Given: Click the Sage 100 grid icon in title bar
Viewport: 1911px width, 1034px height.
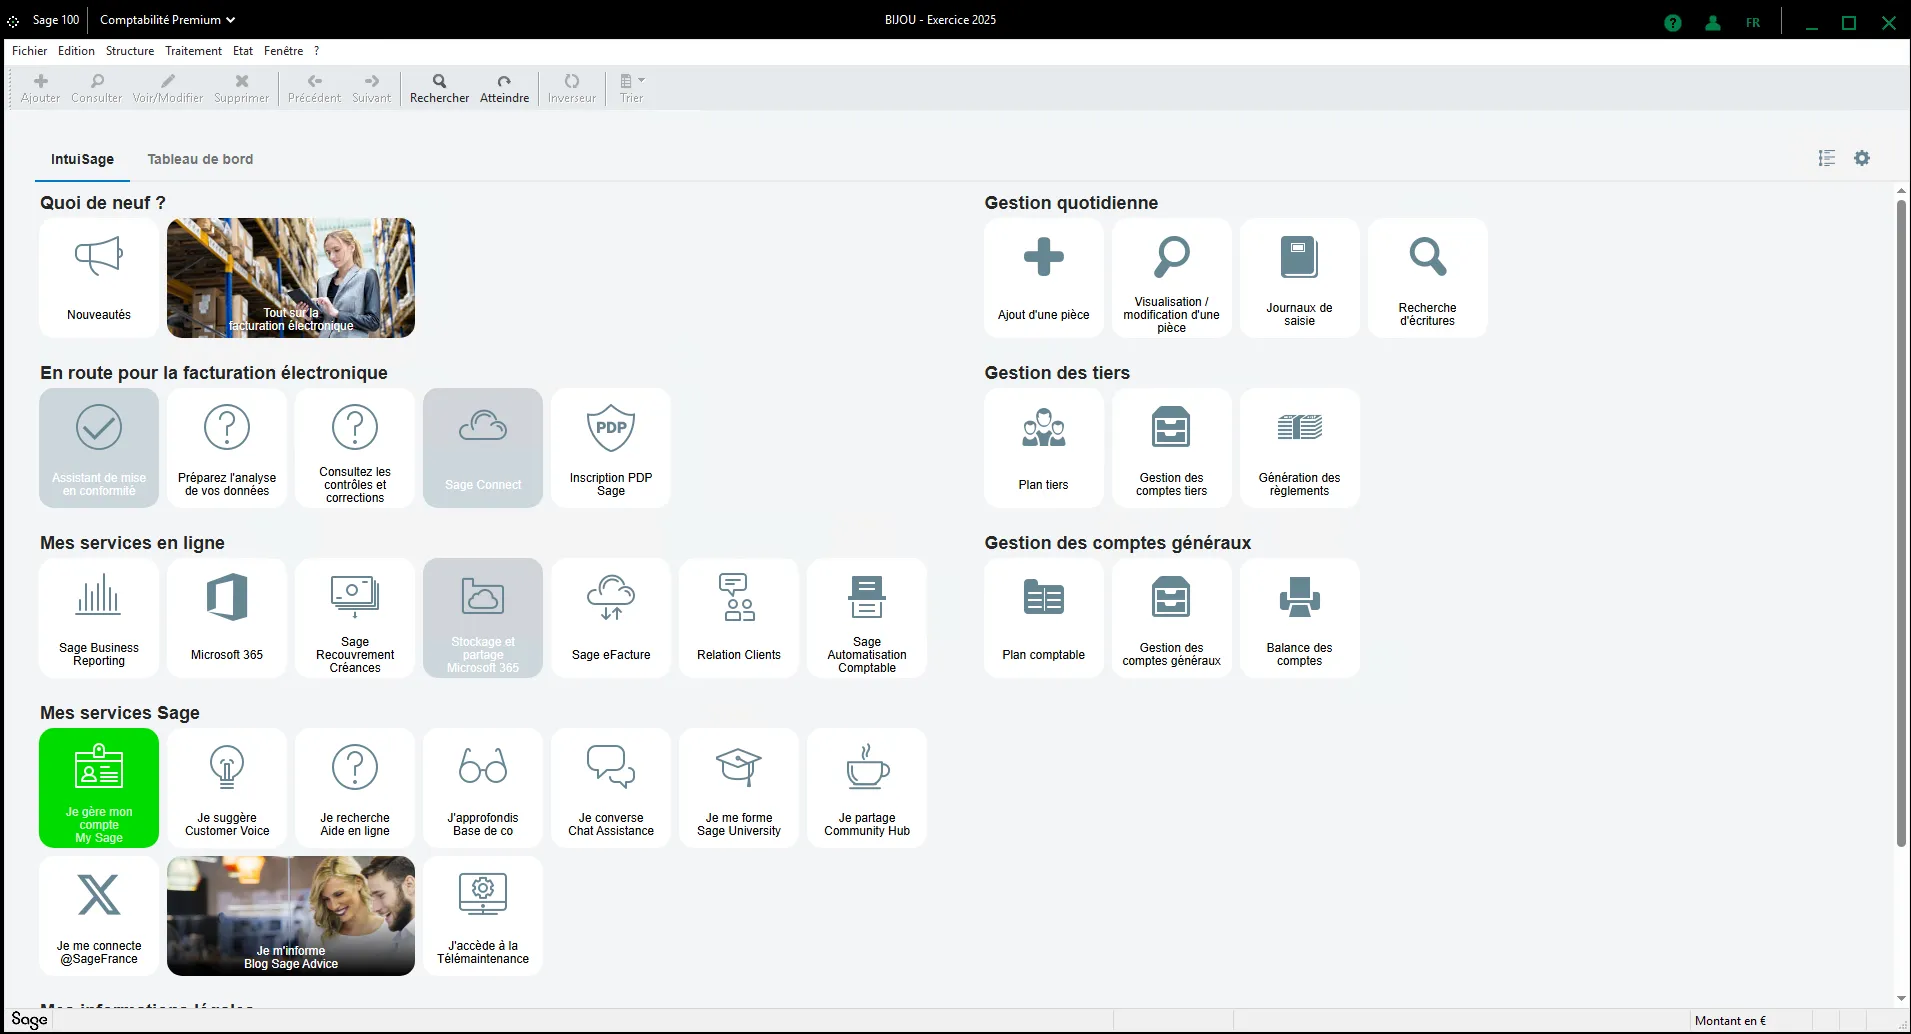Looking at the screenshot, I should (x=13, y=21).
